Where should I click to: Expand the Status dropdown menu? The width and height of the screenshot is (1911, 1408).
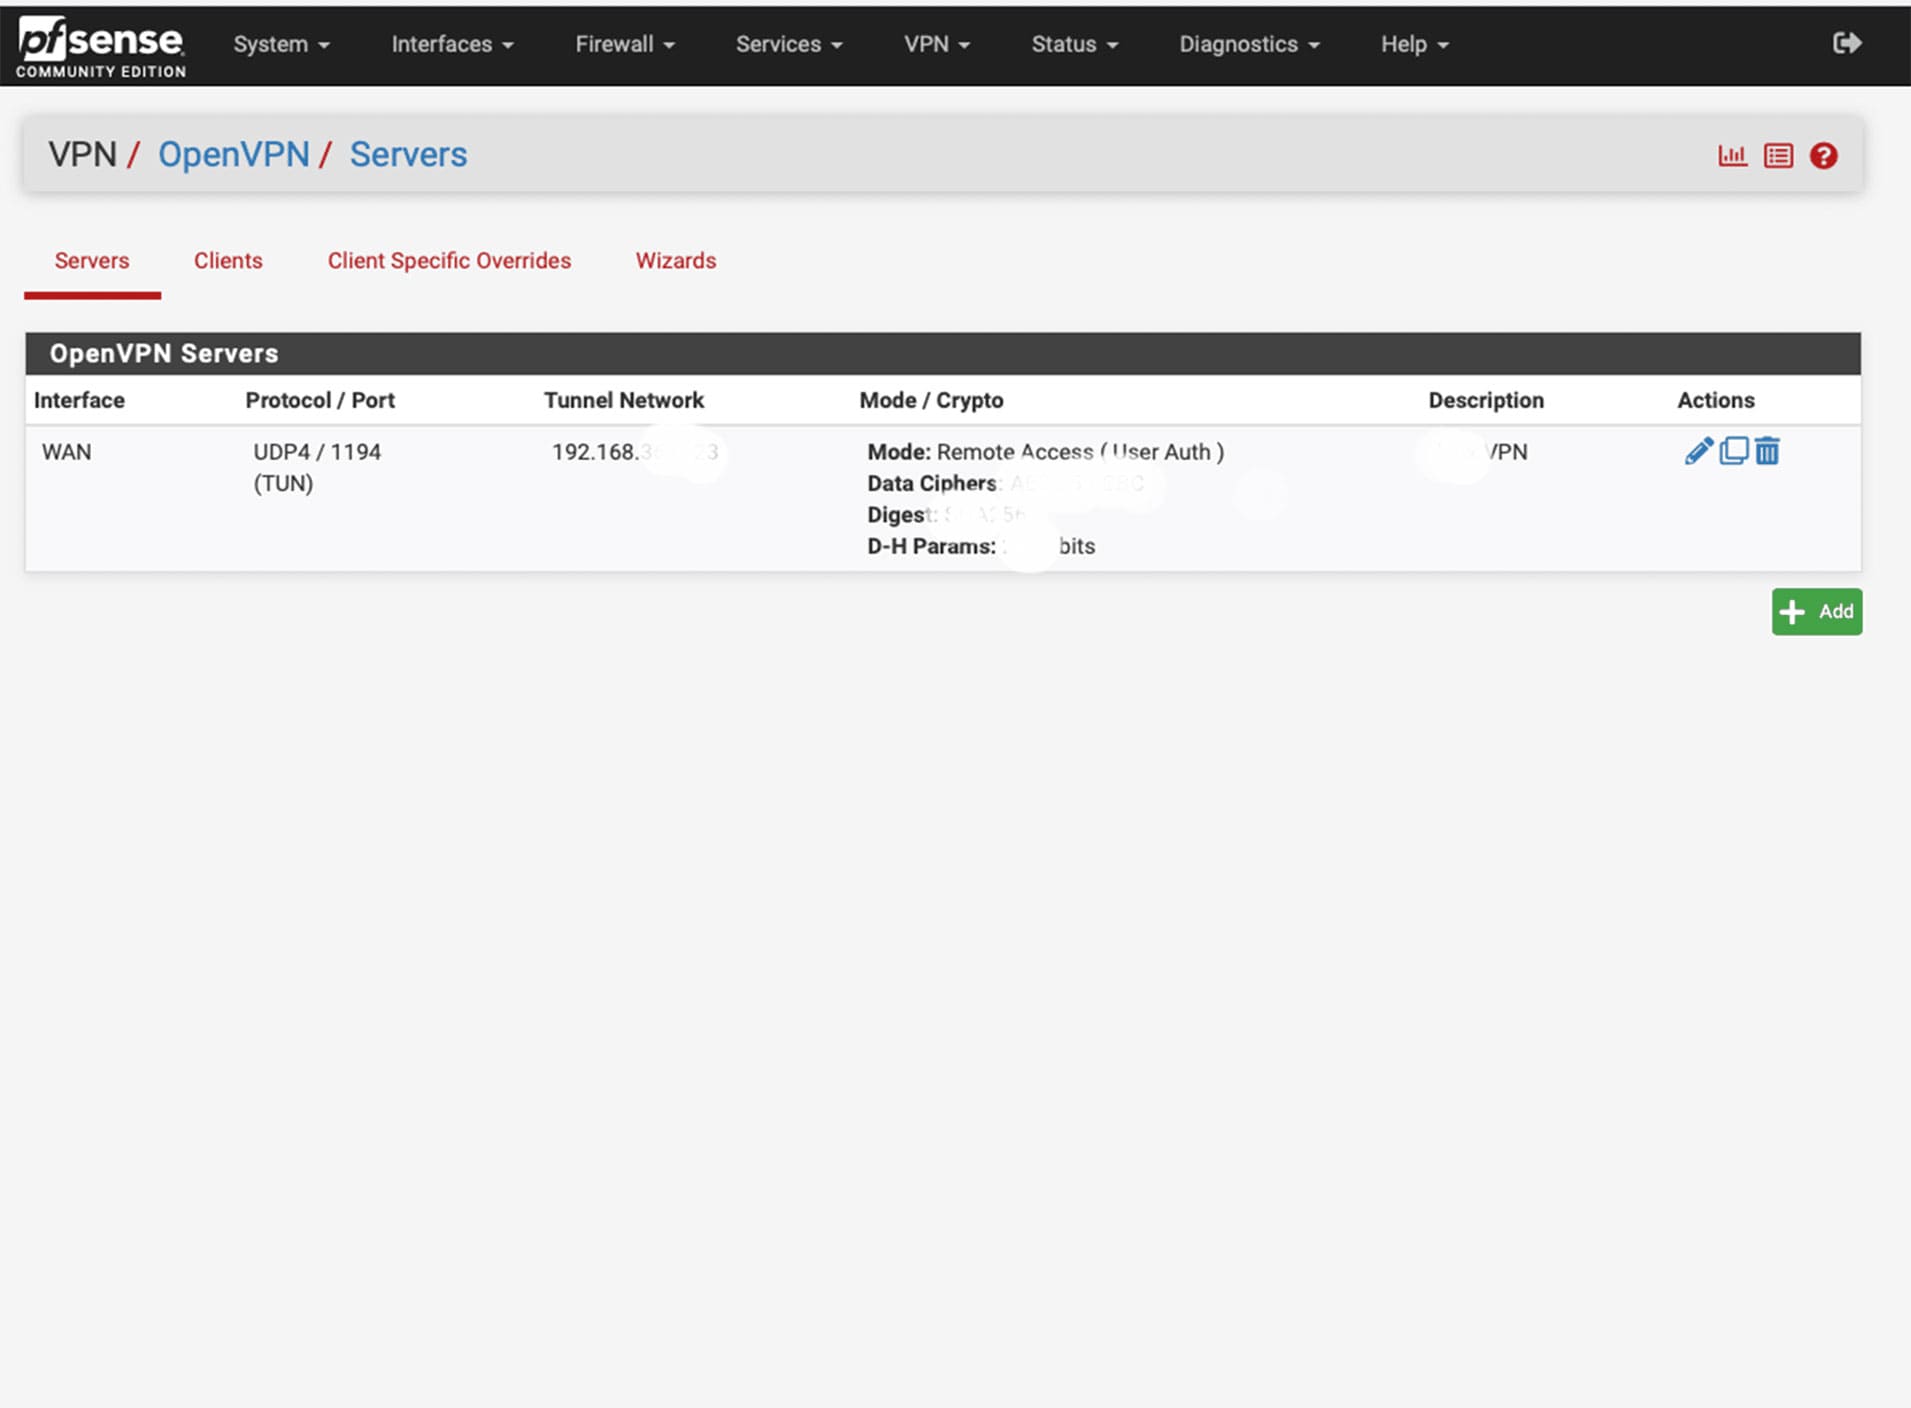click(1074, 44)
